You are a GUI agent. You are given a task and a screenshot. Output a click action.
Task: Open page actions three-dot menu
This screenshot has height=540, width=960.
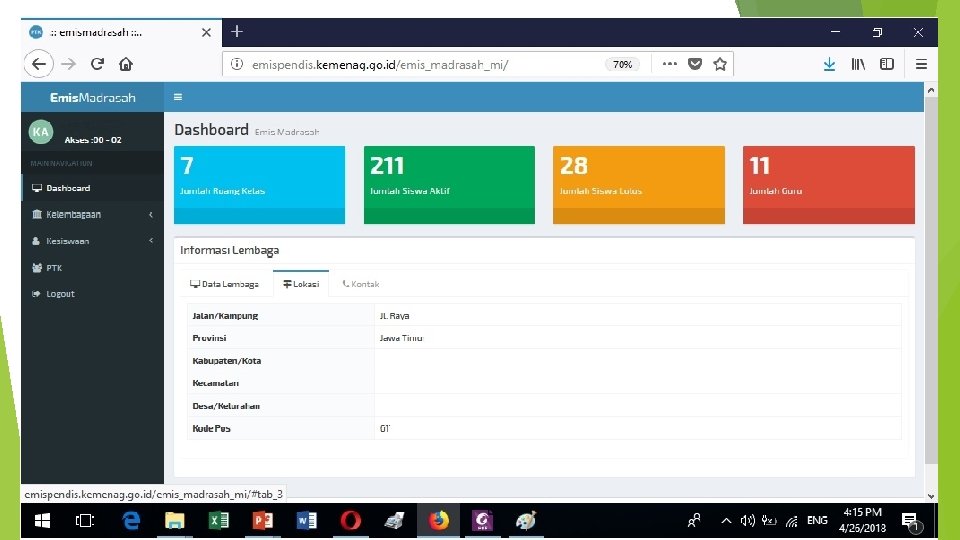coord(670,64)
